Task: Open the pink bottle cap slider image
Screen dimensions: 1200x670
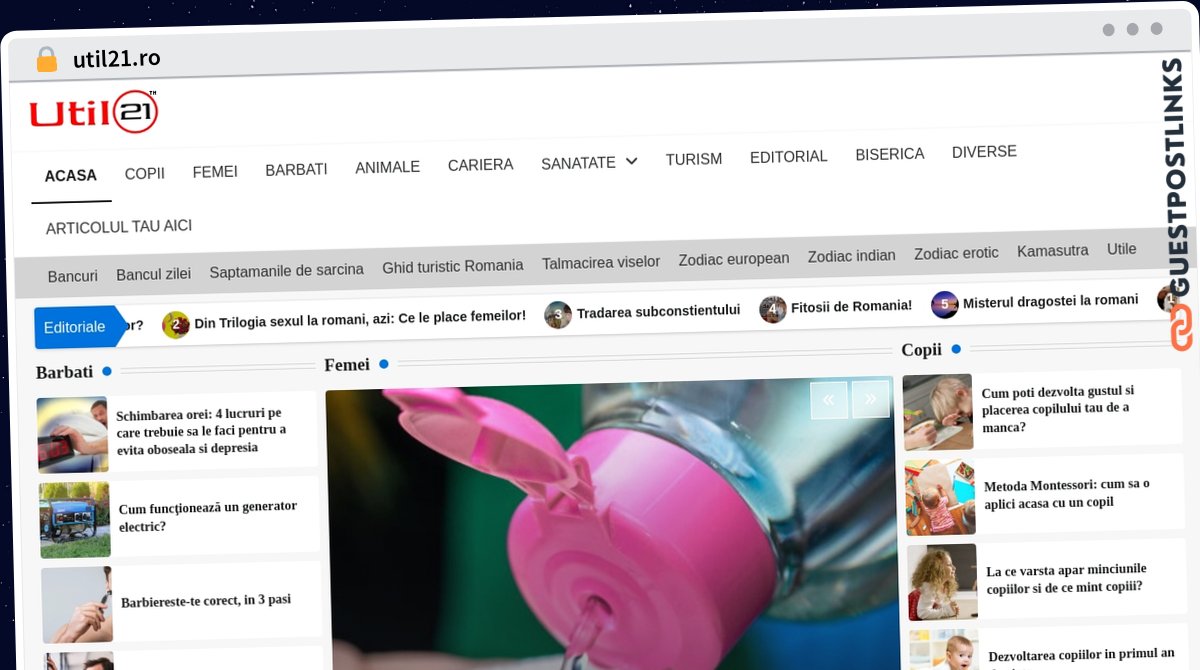Action: pyautogui.click(x=612, y=525)
